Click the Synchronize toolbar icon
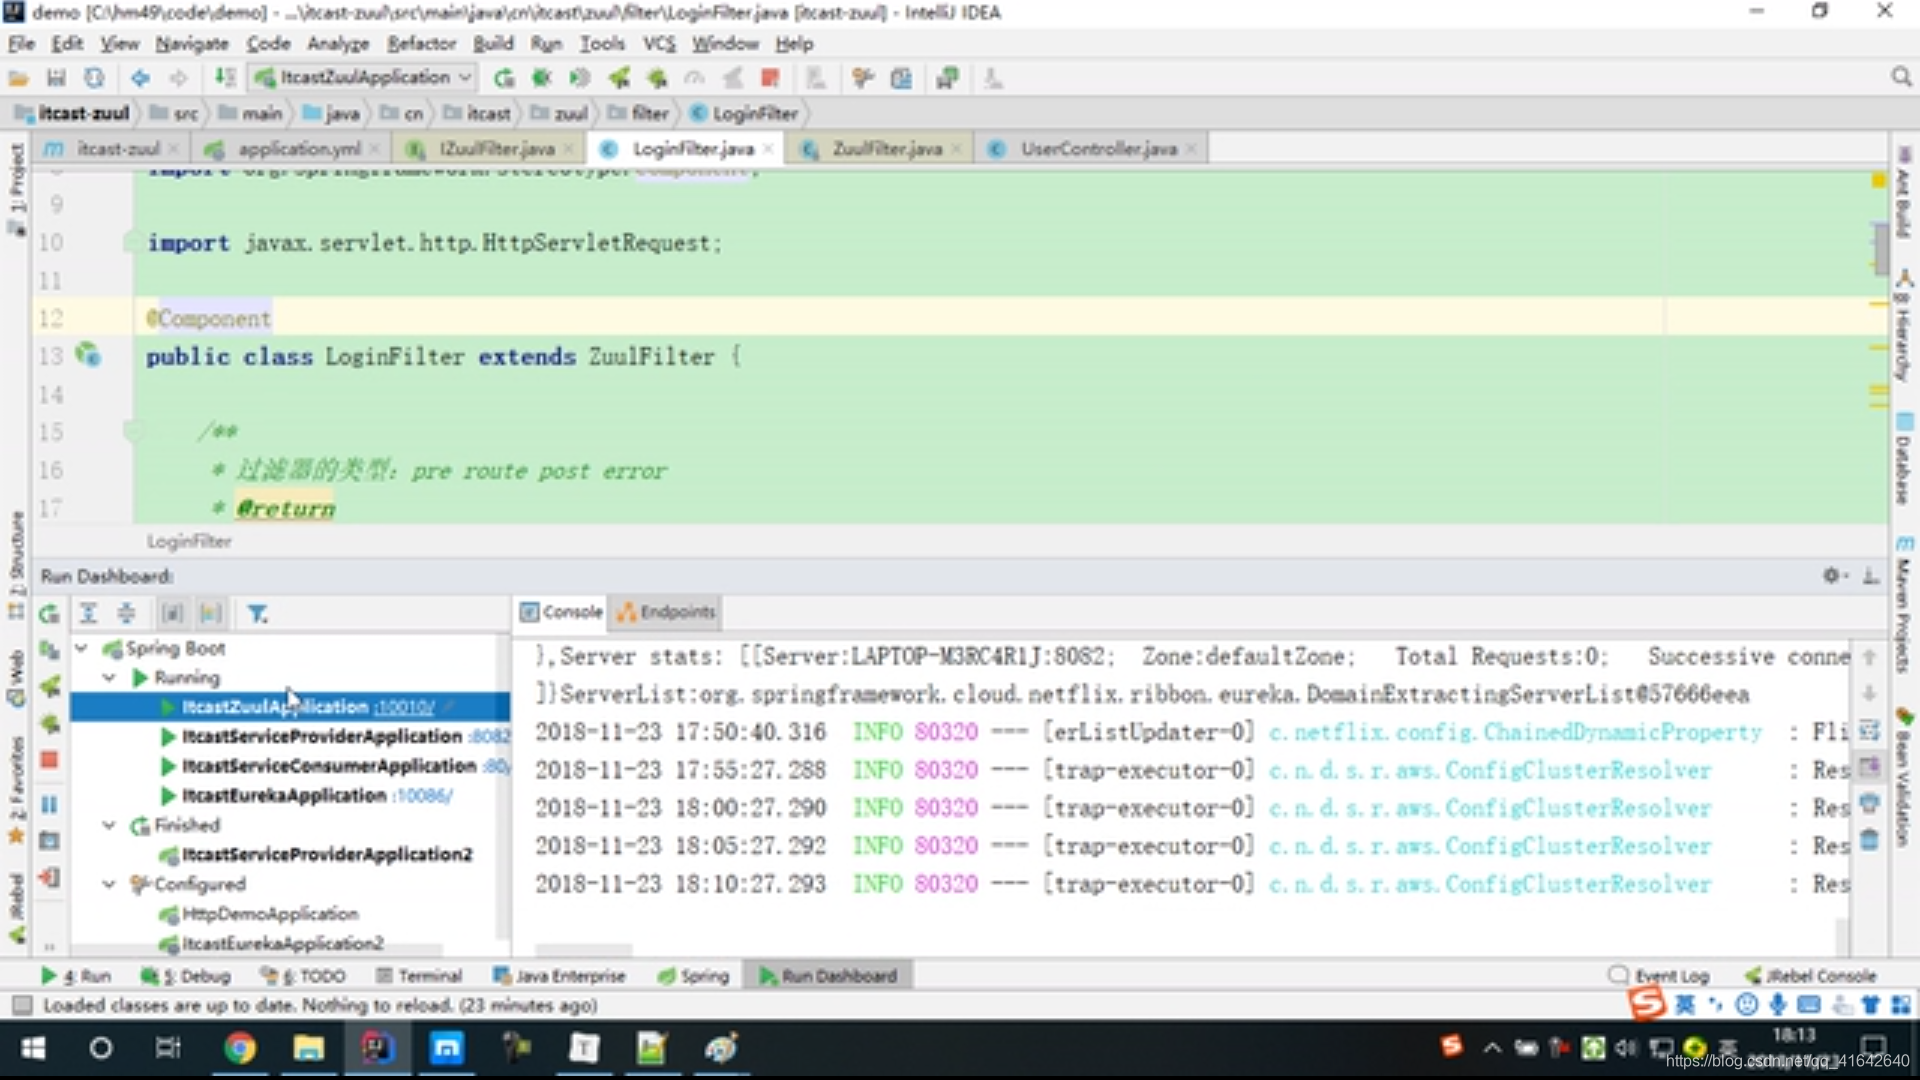Viewport: 1920px width, 1080px height. click(94, 78)
